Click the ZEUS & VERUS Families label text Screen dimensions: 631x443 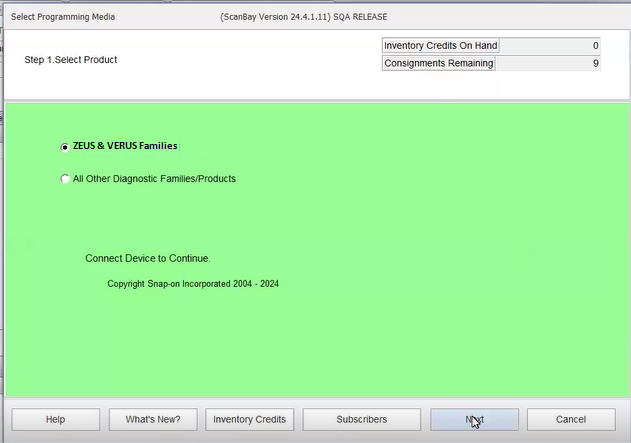pyautogui.click(x=125, y=146)
